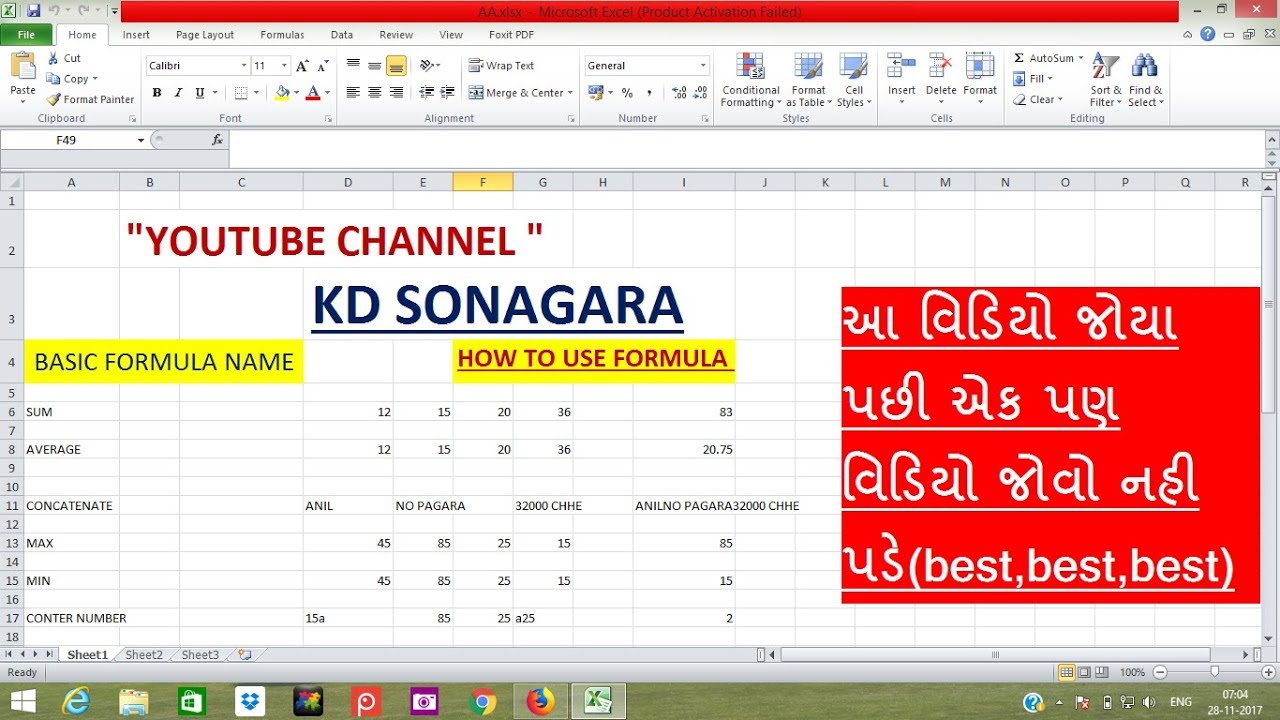Click Decrease Indent icon
The image size is (1280, 720).
(x=427, y=93)
